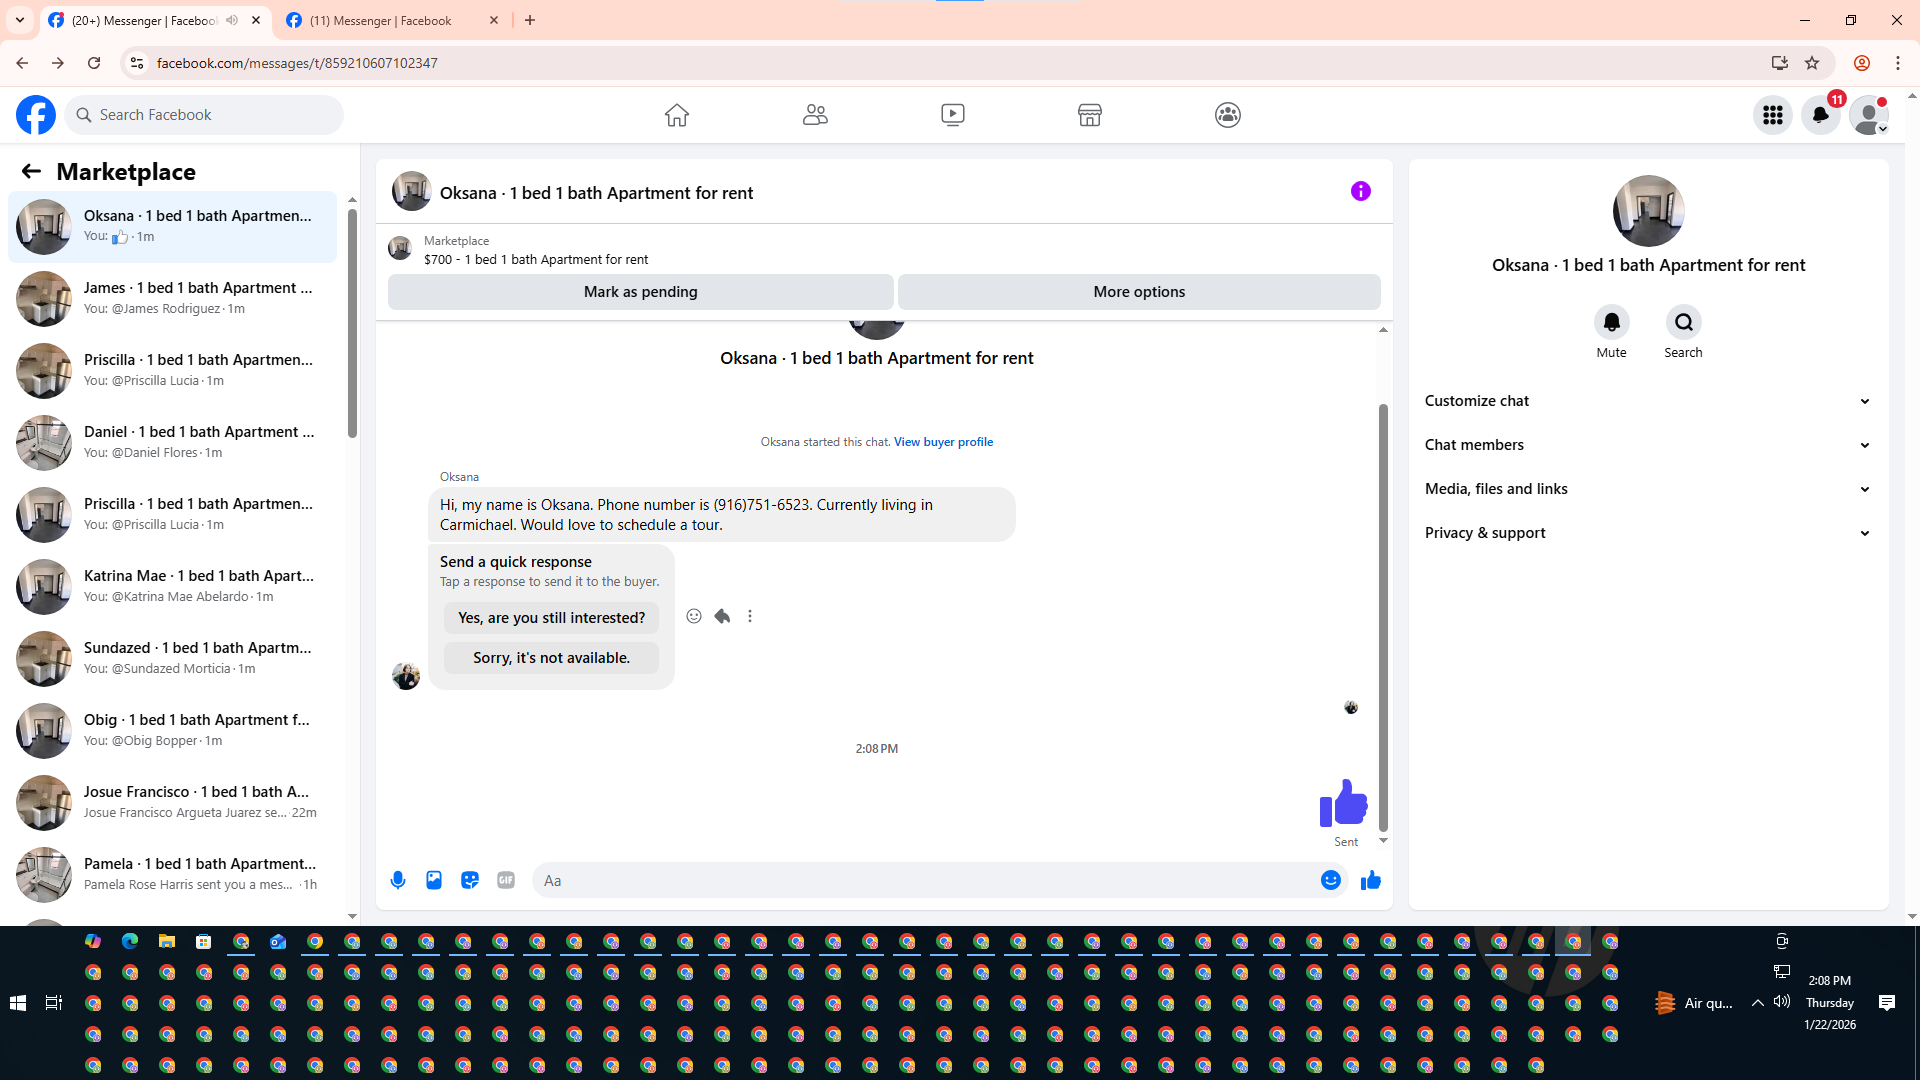Open View buyer profile link
The image size is (1920, 1080).
click(x=943, y=442)
